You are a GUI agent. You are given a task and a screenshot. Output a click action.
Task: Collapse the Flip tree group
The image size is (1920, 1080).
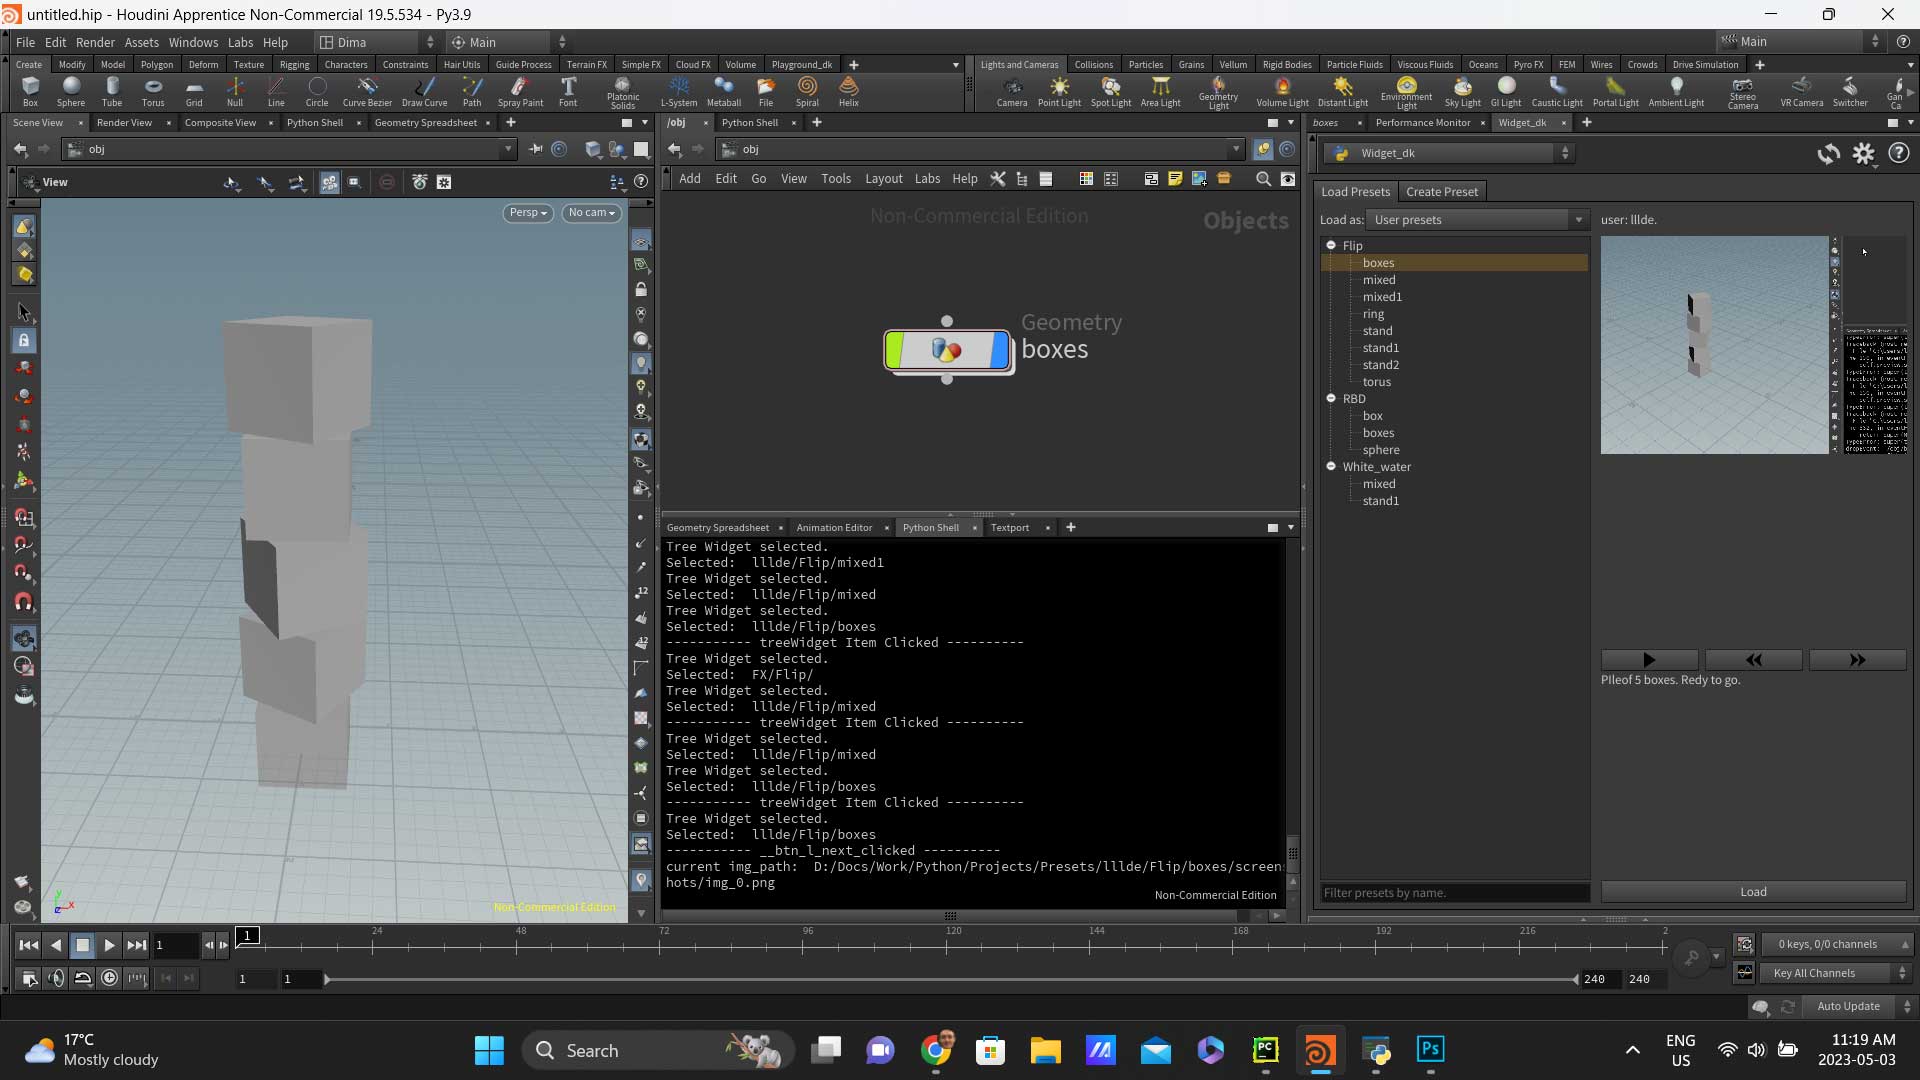[x=1331, y=245]
